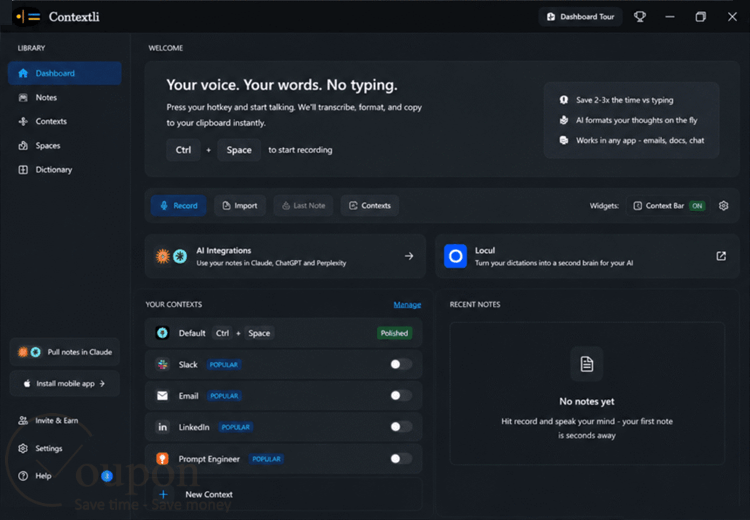750x520 pixels.
Task: Click the Contexts sidebar icon
Action: coord(23,122)
